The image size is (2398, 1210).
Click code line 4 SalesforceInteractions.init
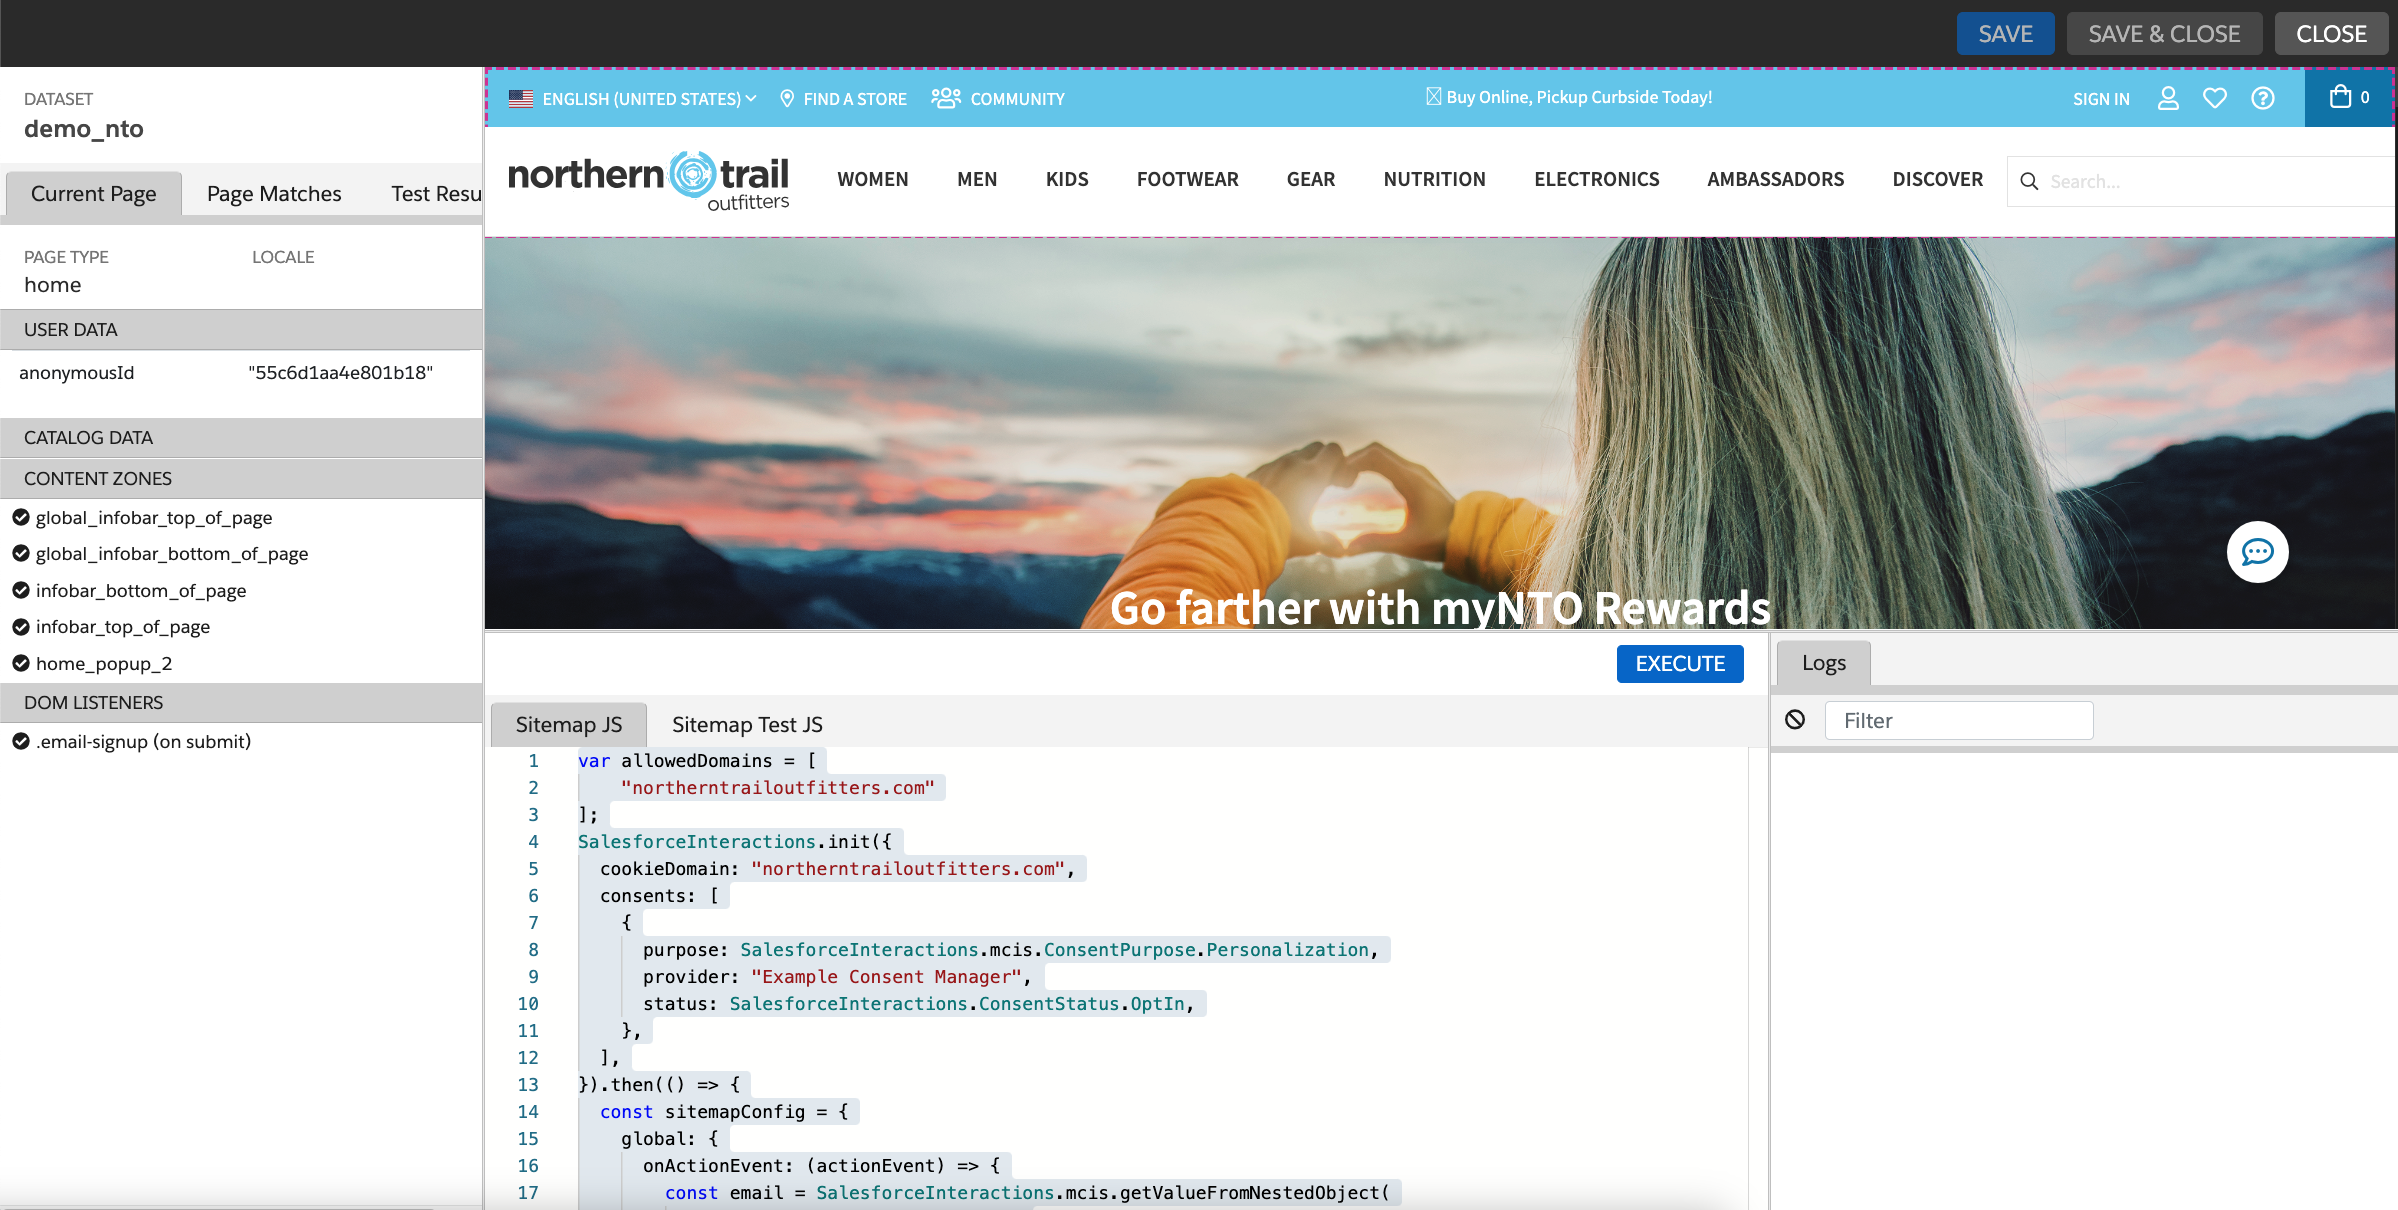coord(735,842)
